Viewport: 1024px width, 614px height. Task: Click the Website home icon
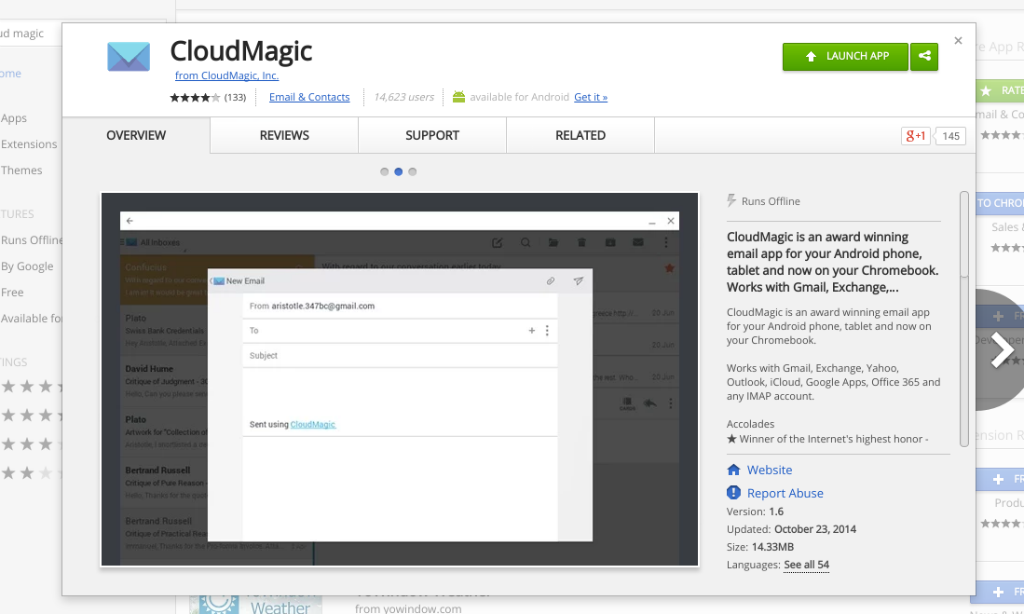pos(734,470)
